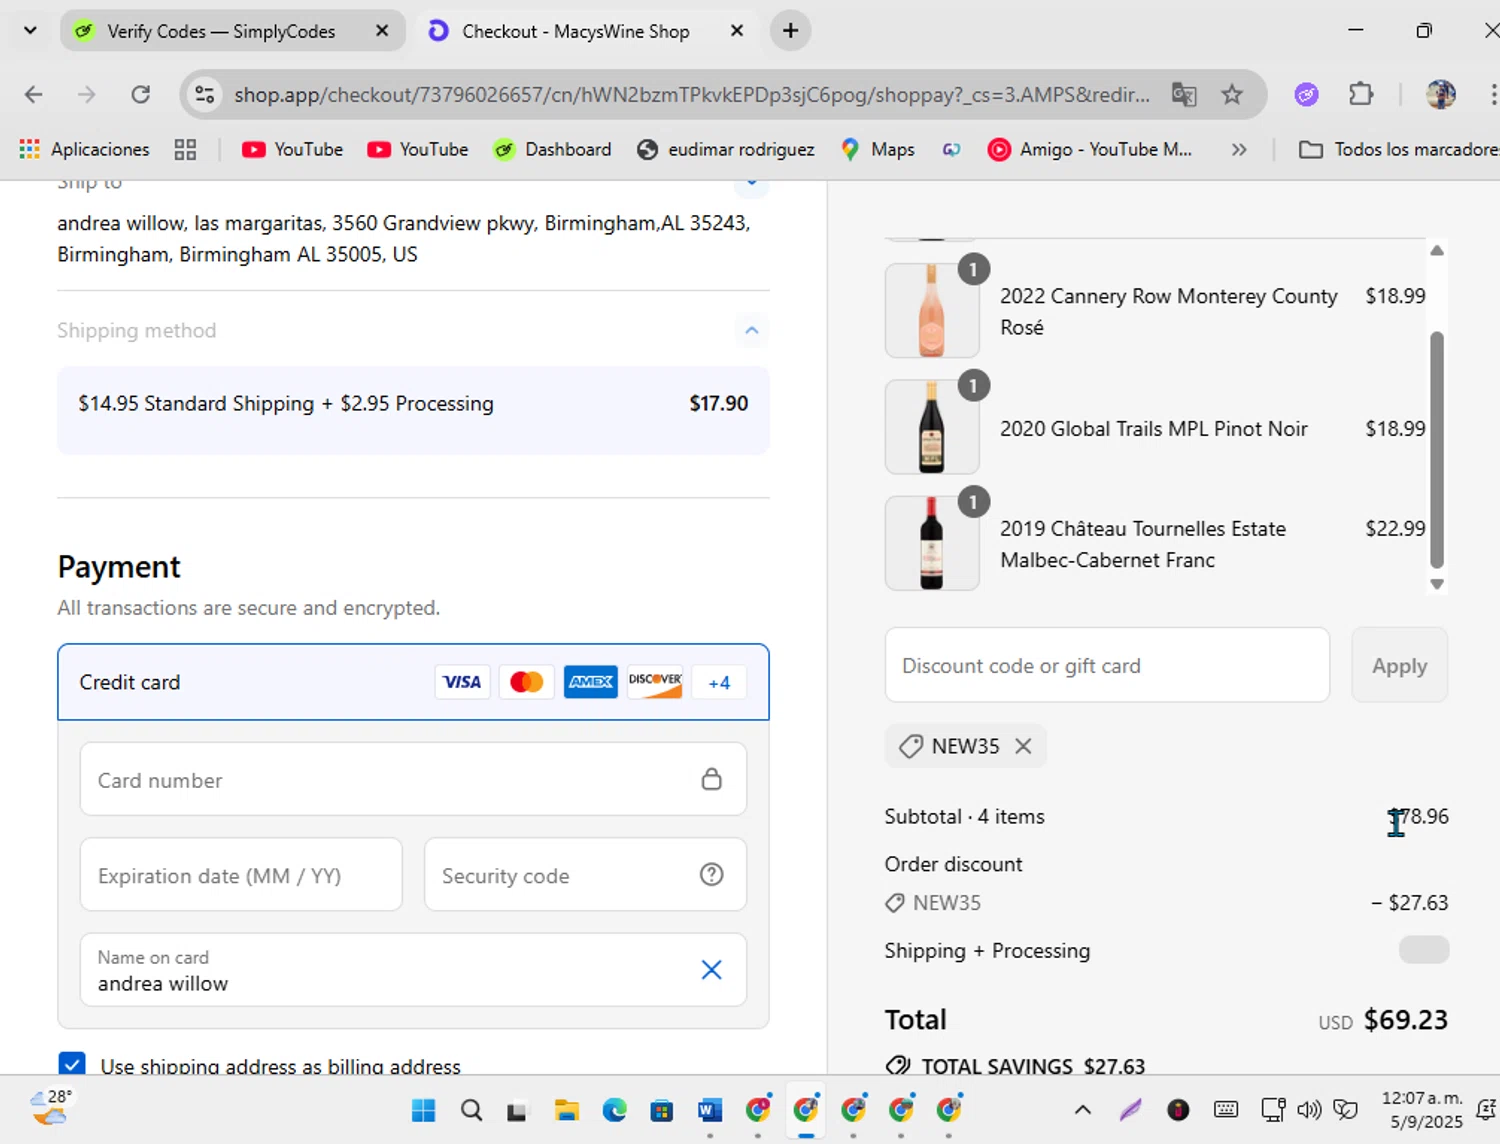Viewport: 1500px width, 1144px height.
Task: Open site information icon in address bar
Action: pos(205,94)
